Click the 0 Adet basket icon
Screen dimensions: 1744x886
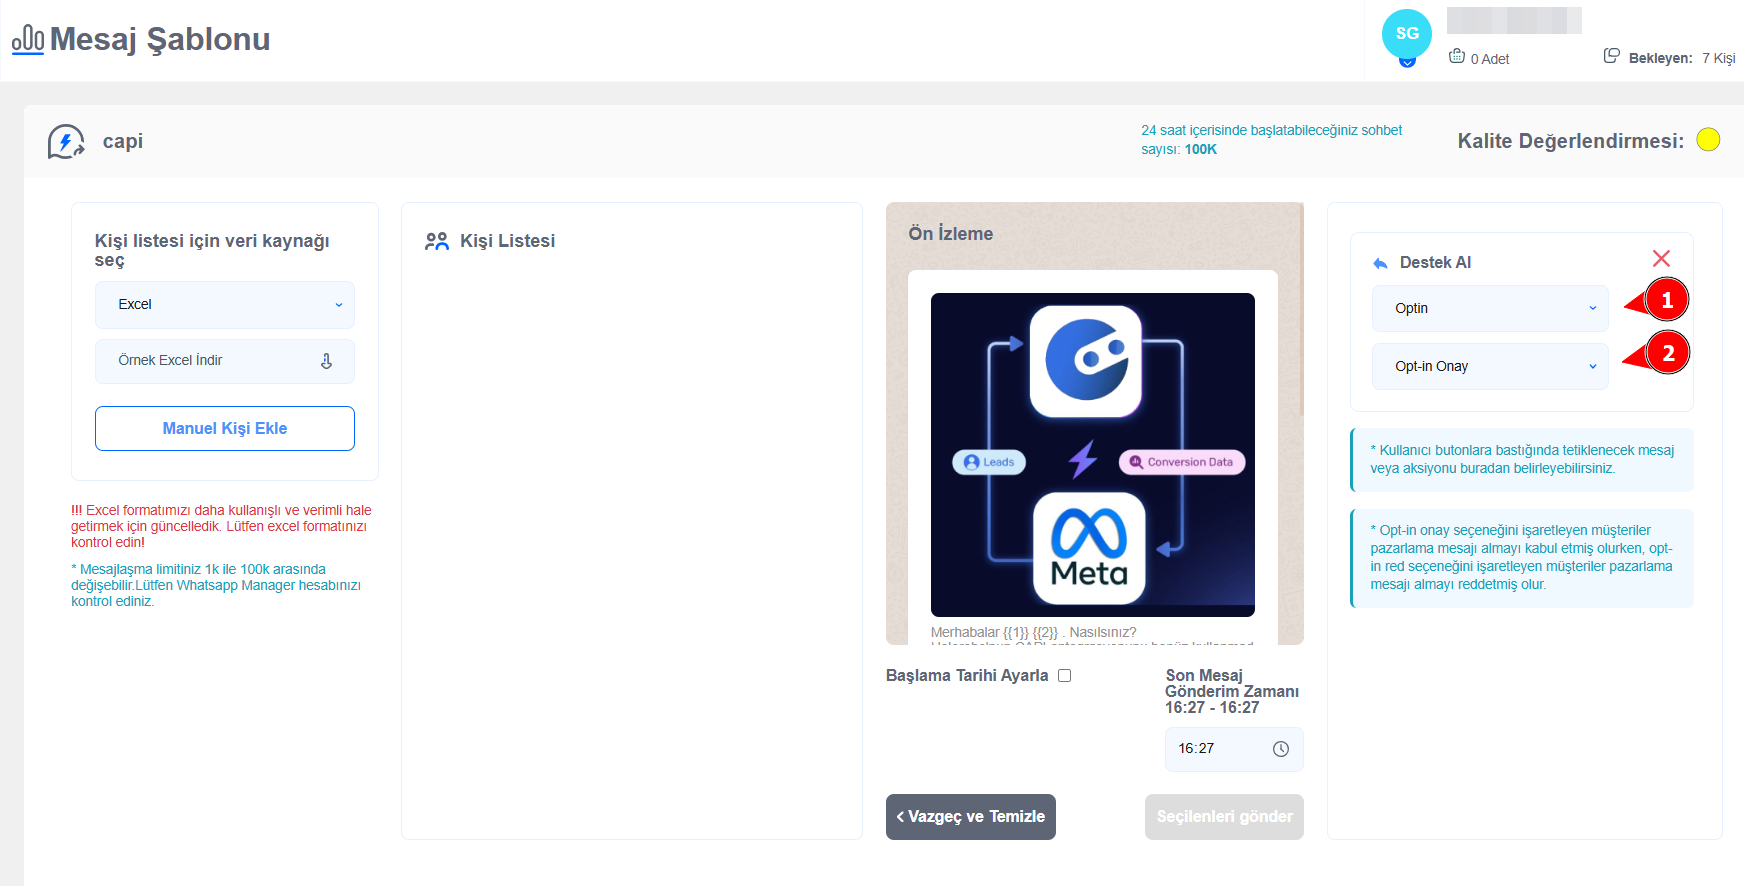(1457, 56)
